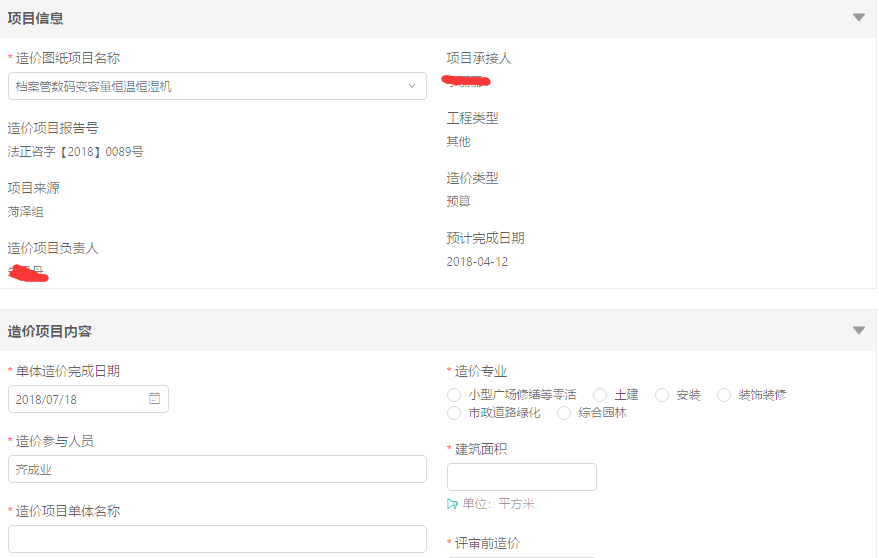Click the 其他 value under 工程类型
Viewport: 879px width, 558px height.
click(458, 142)
